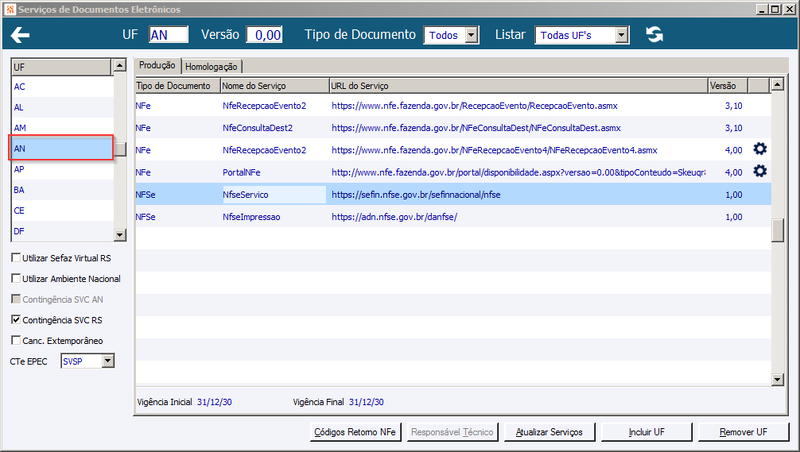Image resolution: width=800 pixels, height=452 pixels.
Task: Click the services table scrollbar thumb
Action: coord(777,231)
